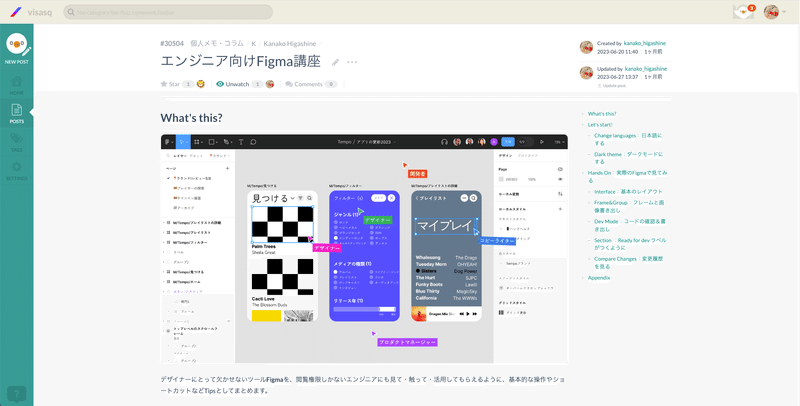800x406 pixels.
Task: Jump to What's this? in table of contents
Action: [602, 114]
